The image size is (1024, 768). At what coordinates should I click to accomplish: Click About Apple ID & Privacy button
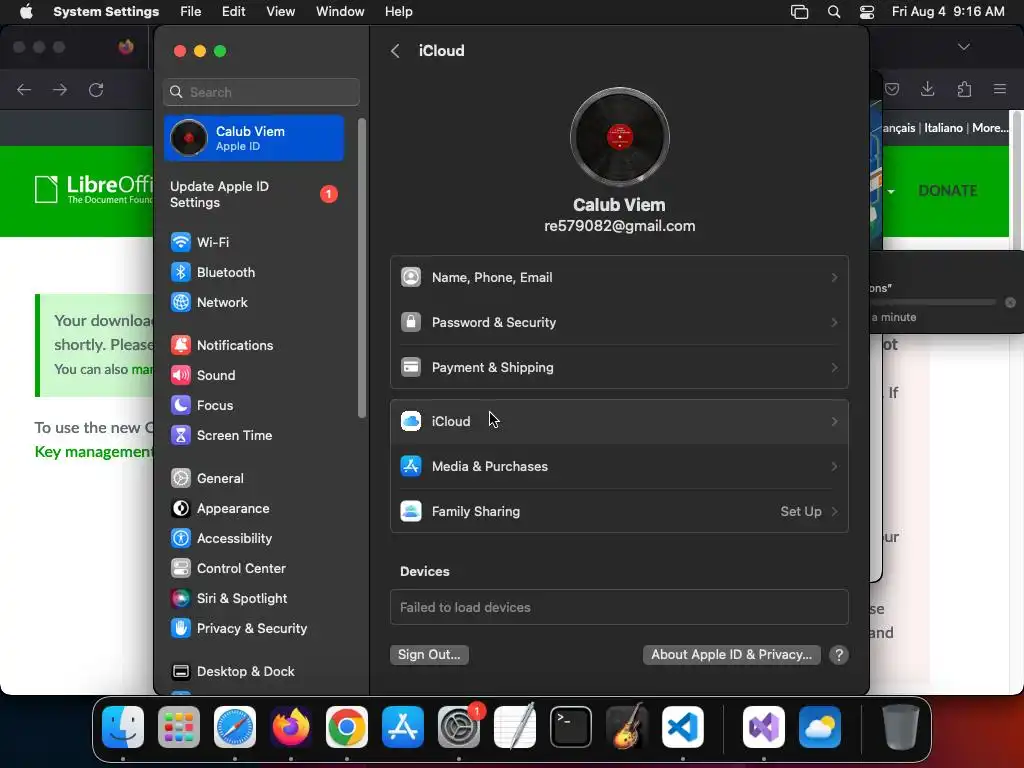(731, 655)
